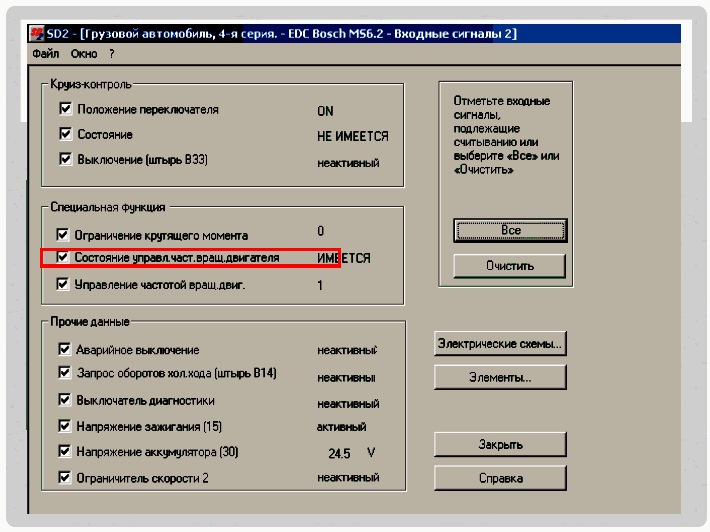This screenshot has width=710, height=532.
Task: Toggle Выключатель диагностики checkbox
Action: (66, 401)
